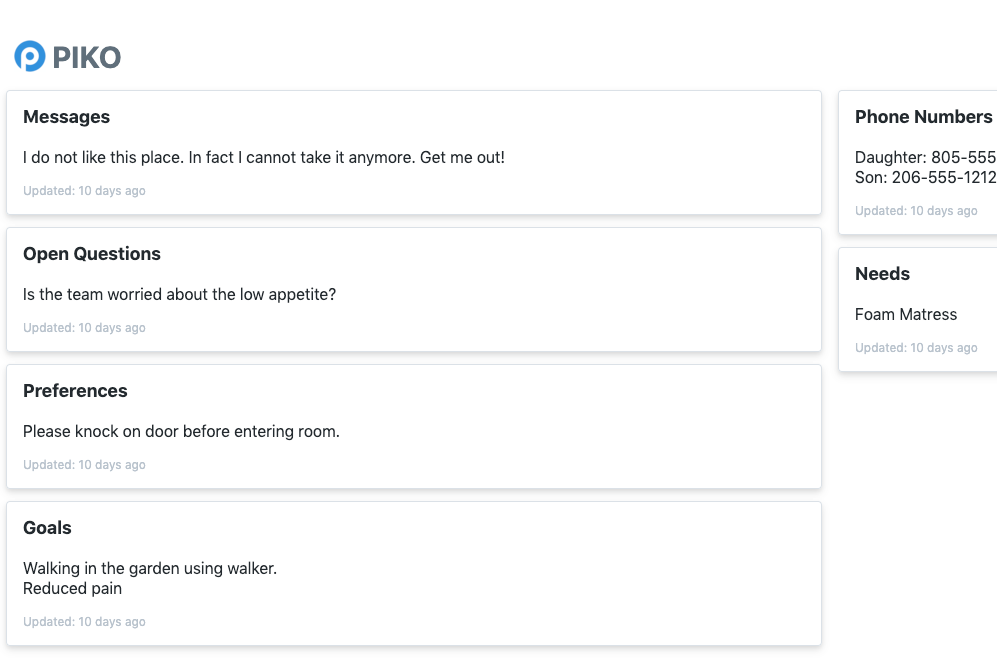Click the Son phone number entry
Image resolution: width=997 pixels, height=659 pixels.
pyautogui.click(x=925, y=177)
